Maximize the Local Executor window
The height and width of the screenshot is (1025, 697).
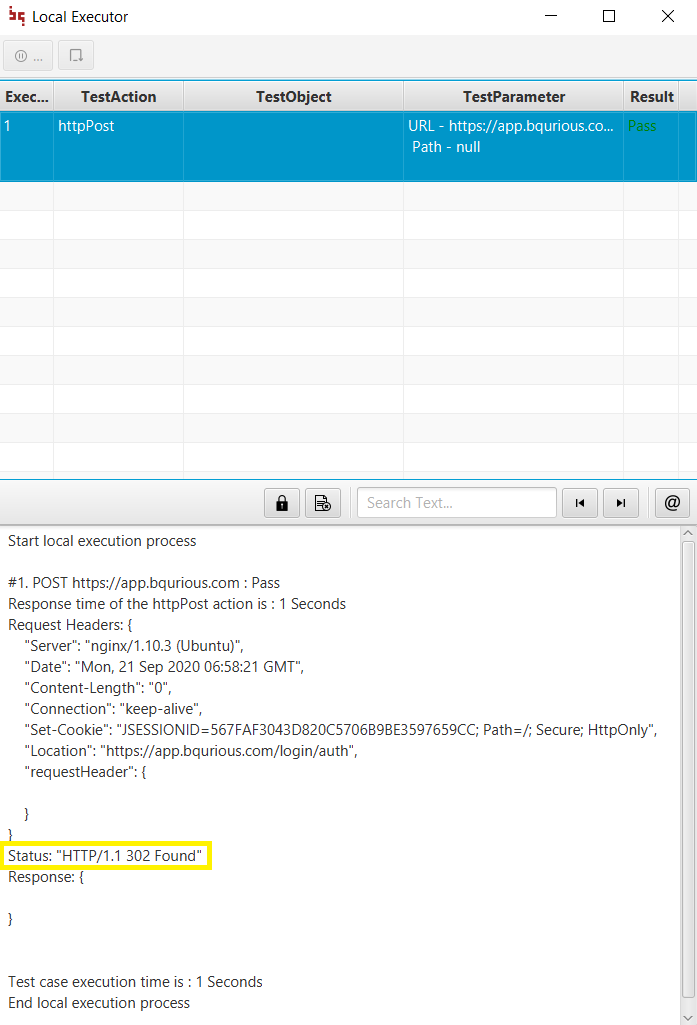[609, 16]
